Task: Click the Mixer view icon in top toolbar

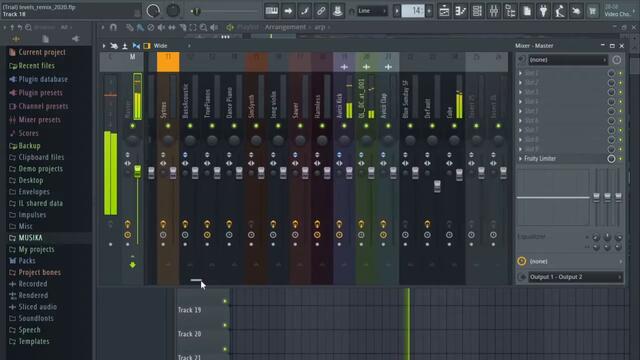Action: click(494, 11)
